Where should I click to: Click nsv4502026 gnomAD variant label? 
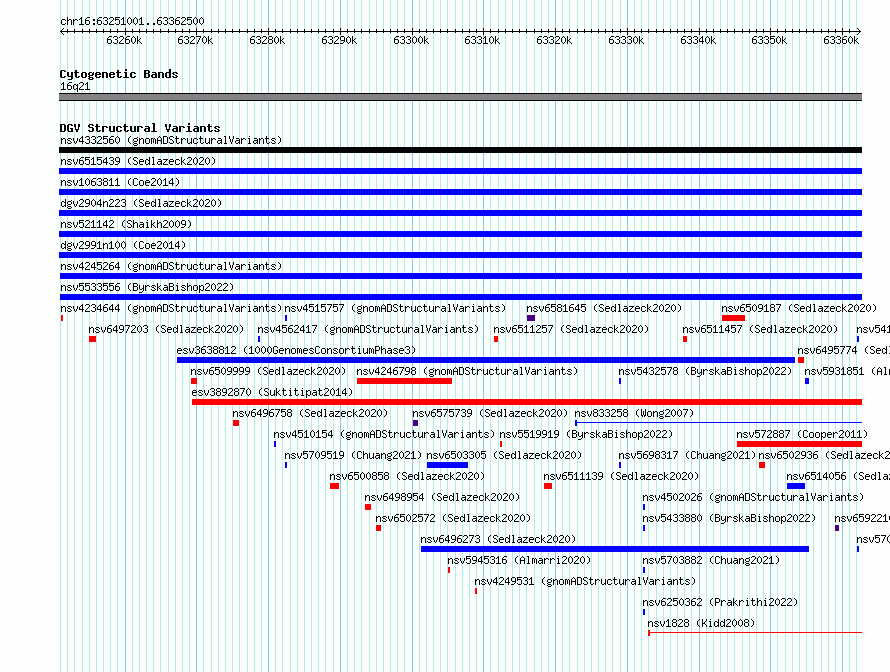(753, 497)
